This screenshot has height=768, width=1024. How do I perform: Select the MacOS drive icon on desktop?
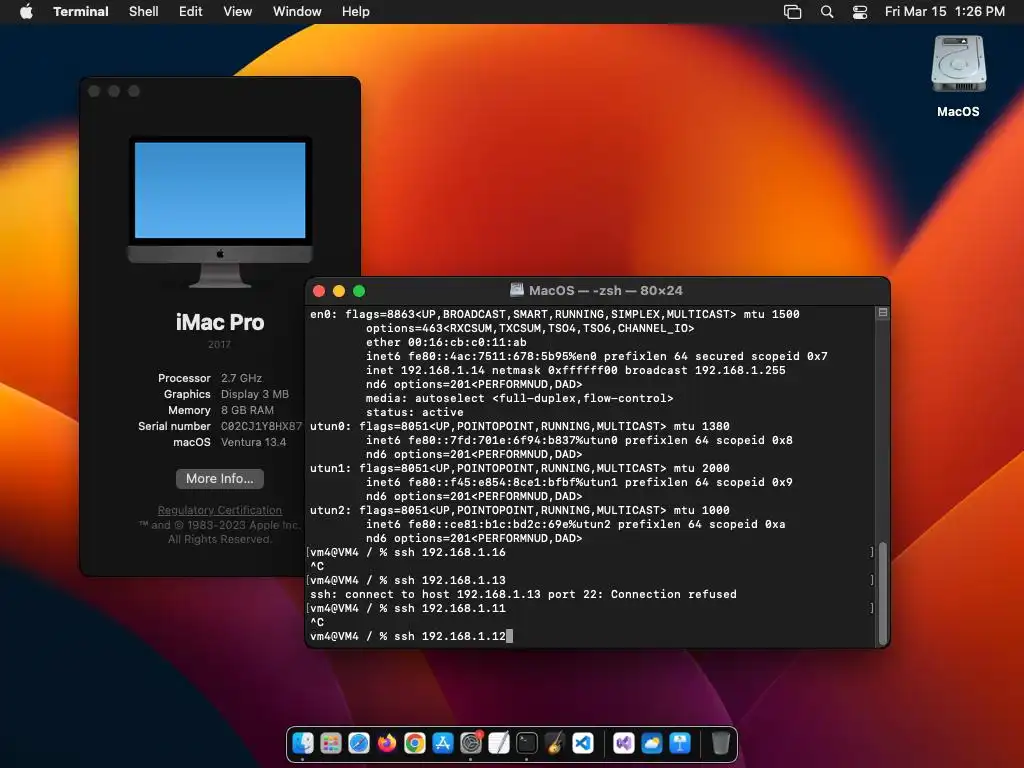(958, 65)
